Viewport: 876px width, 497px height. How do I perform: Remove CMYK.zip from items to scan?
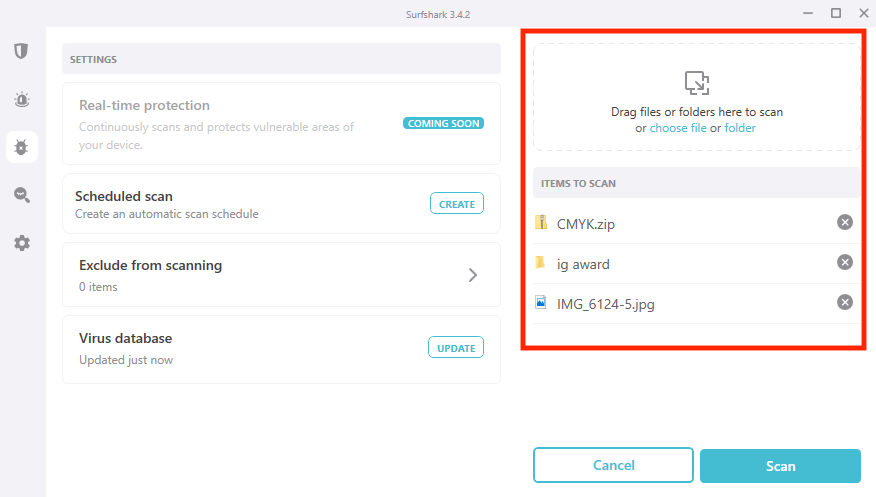[x=845, y=222]
